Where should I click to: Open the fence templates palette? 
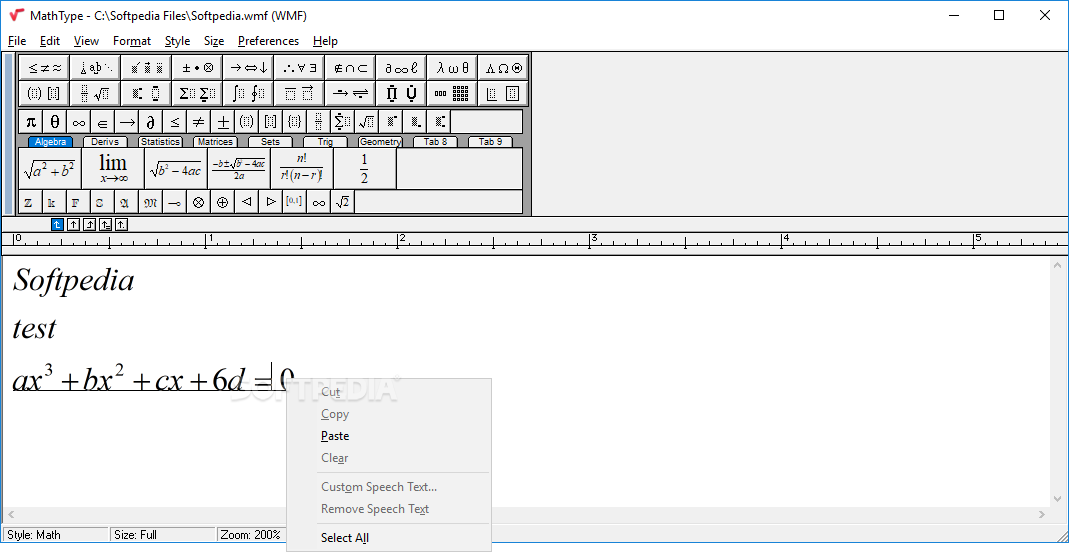click(x=44, y=93)
